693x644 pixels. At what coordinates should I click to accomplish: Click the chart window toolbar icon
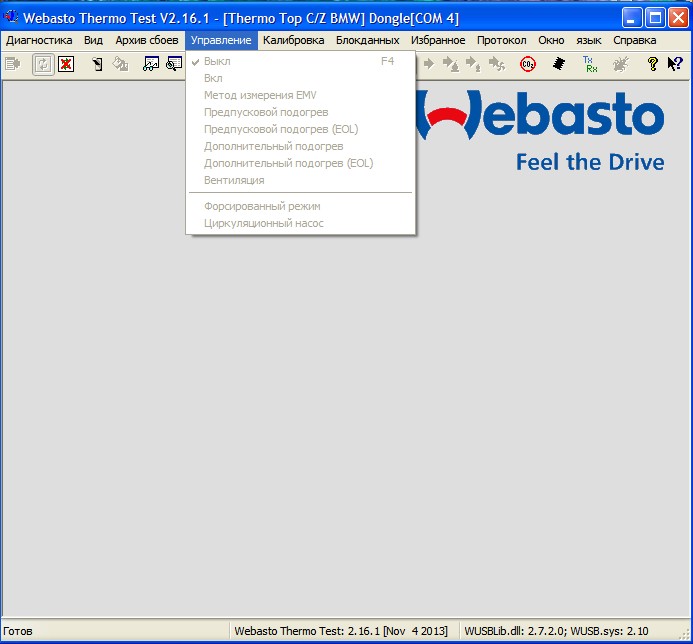click(151, 65)
